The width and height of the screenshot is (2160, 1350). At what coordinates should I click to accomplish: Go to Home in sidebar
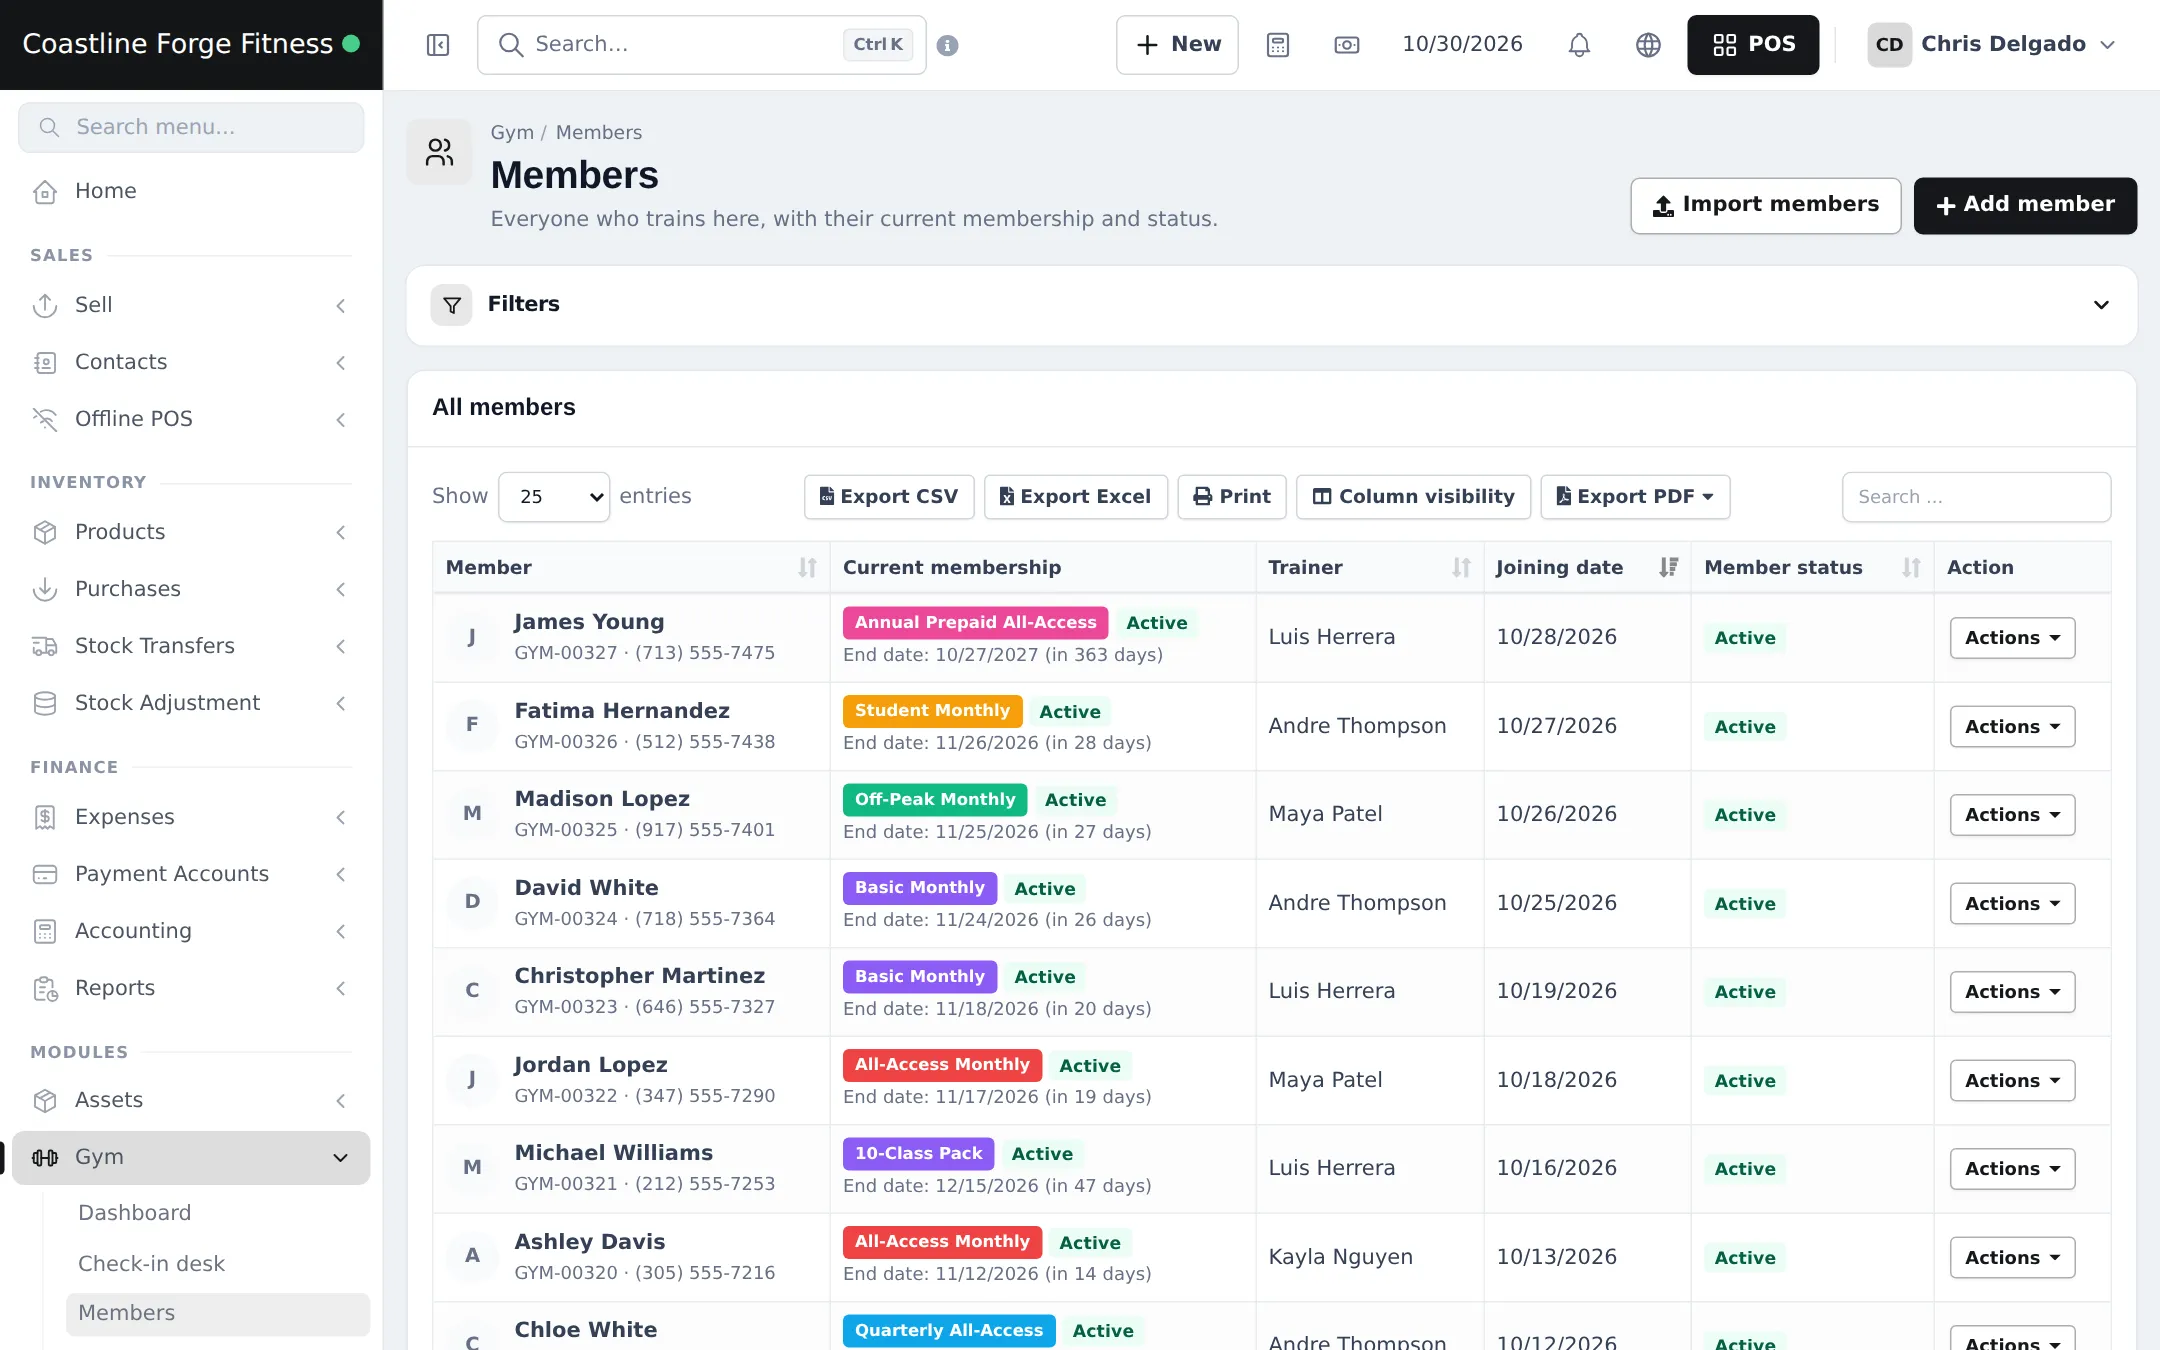[191, 191]
